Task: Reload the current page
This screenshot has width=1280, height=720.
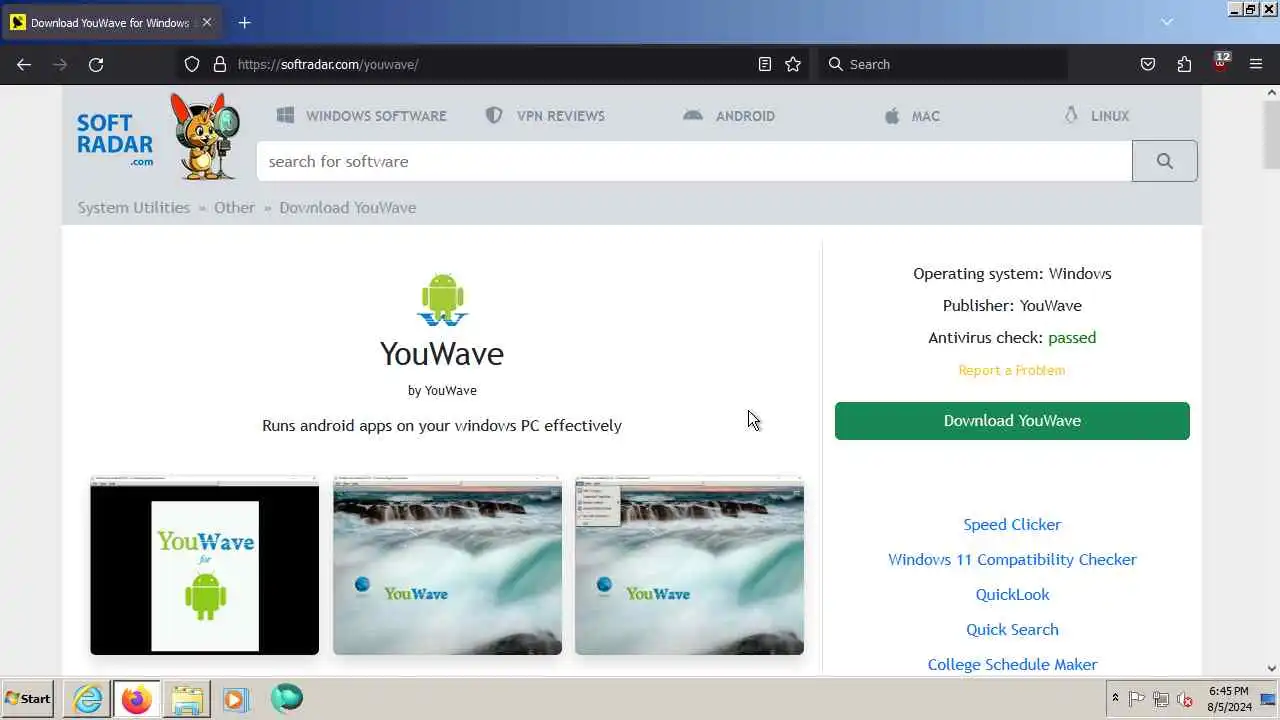Action: [x=96, y=64]
